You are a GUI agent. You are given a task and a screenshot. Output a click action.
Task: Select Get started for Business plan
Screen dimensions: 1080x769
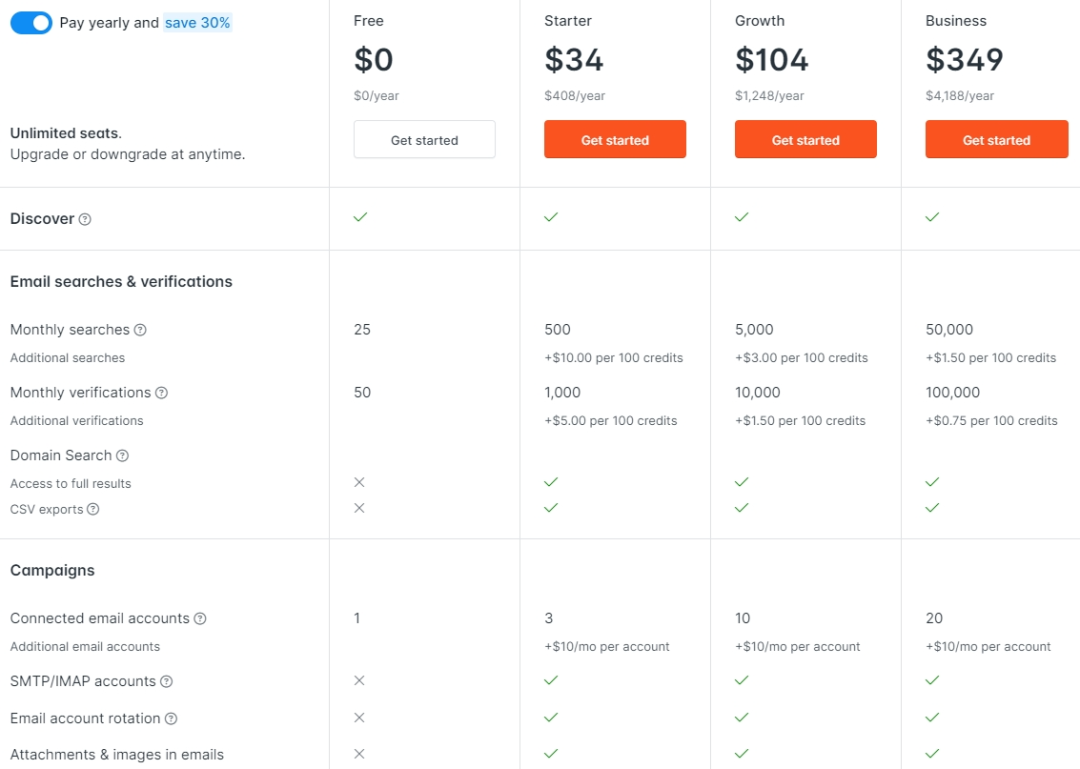[996, 140]
